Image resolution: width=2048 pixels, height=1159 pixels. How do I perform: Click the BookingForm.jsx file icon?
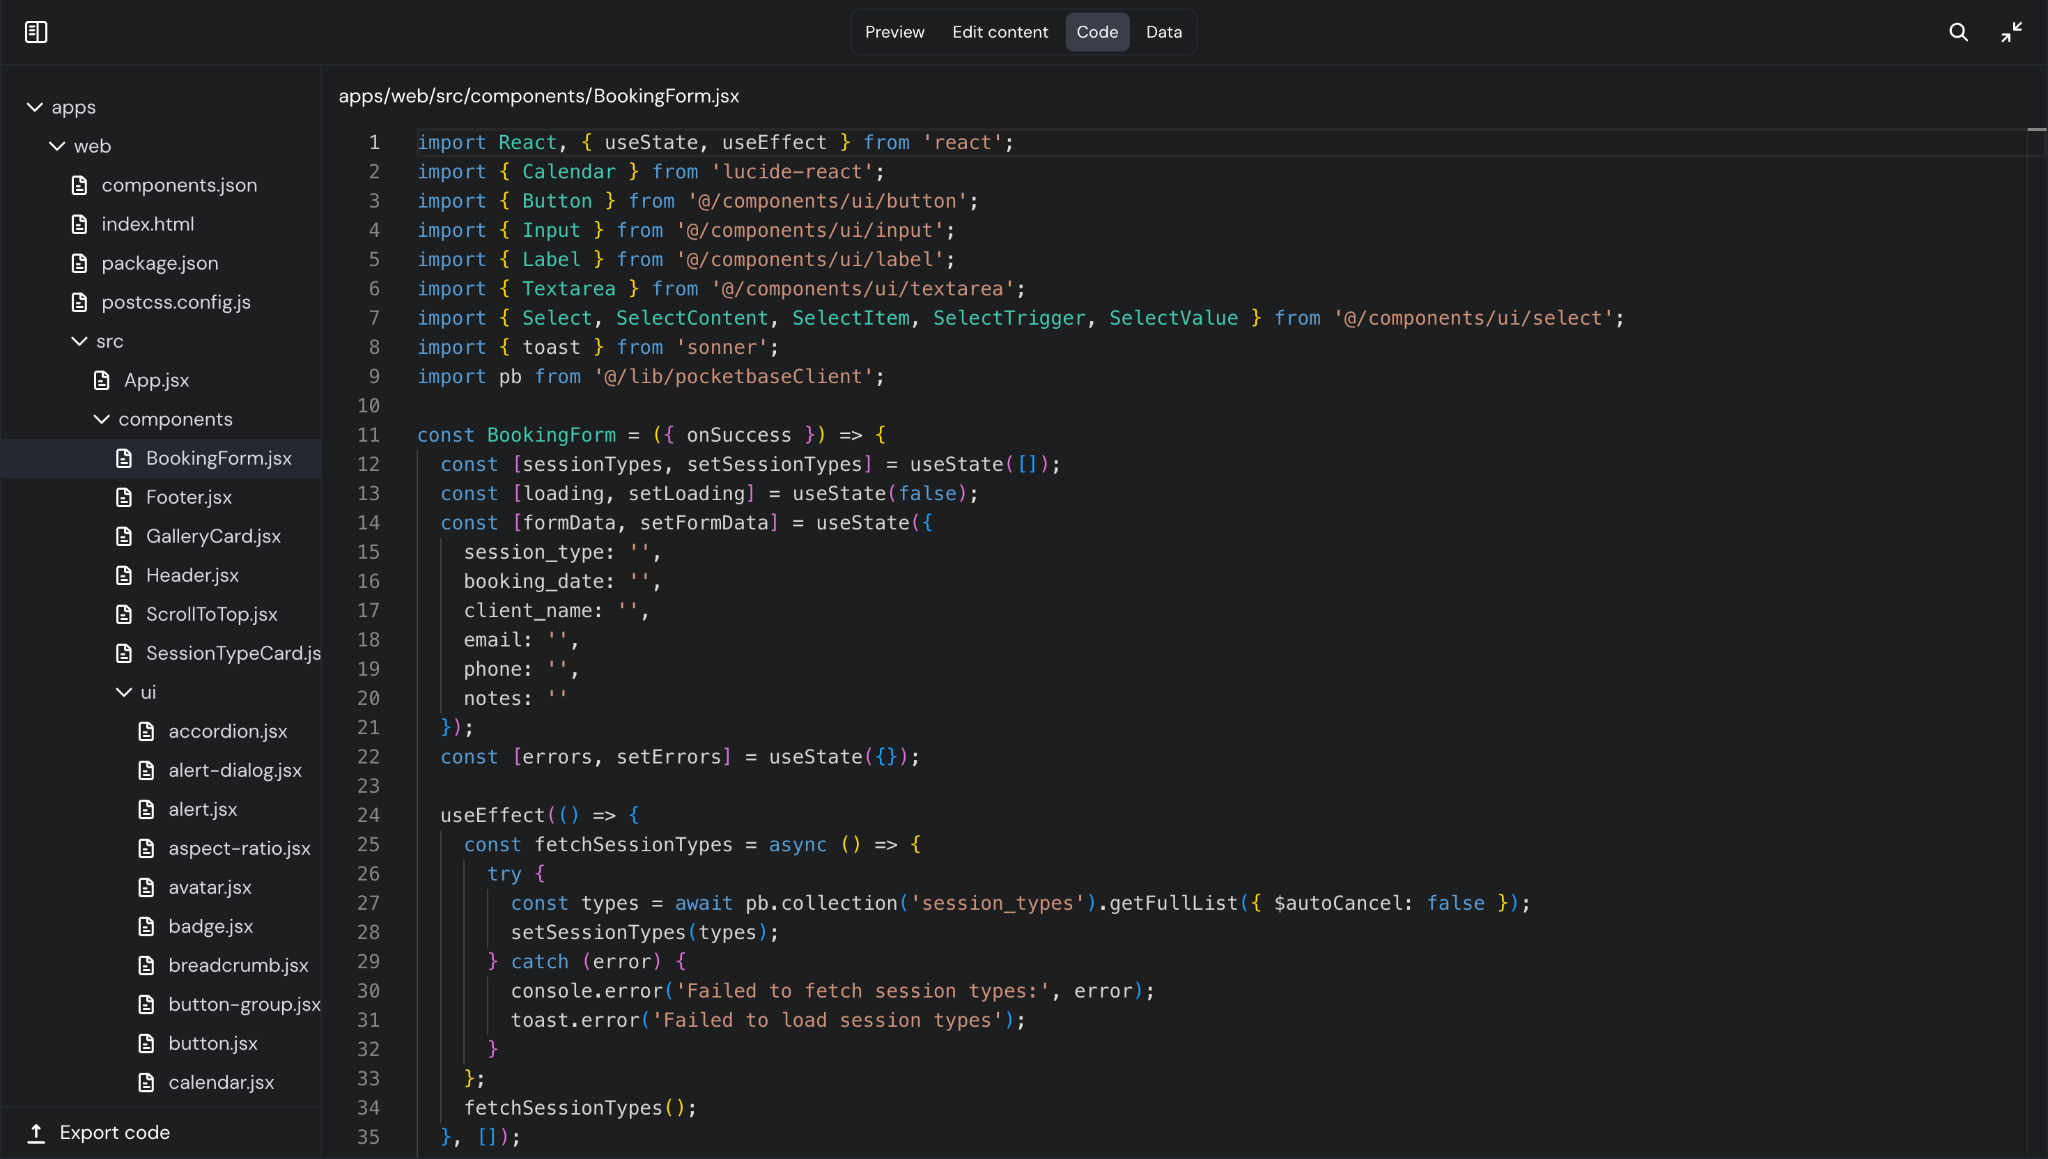point(124,458)
